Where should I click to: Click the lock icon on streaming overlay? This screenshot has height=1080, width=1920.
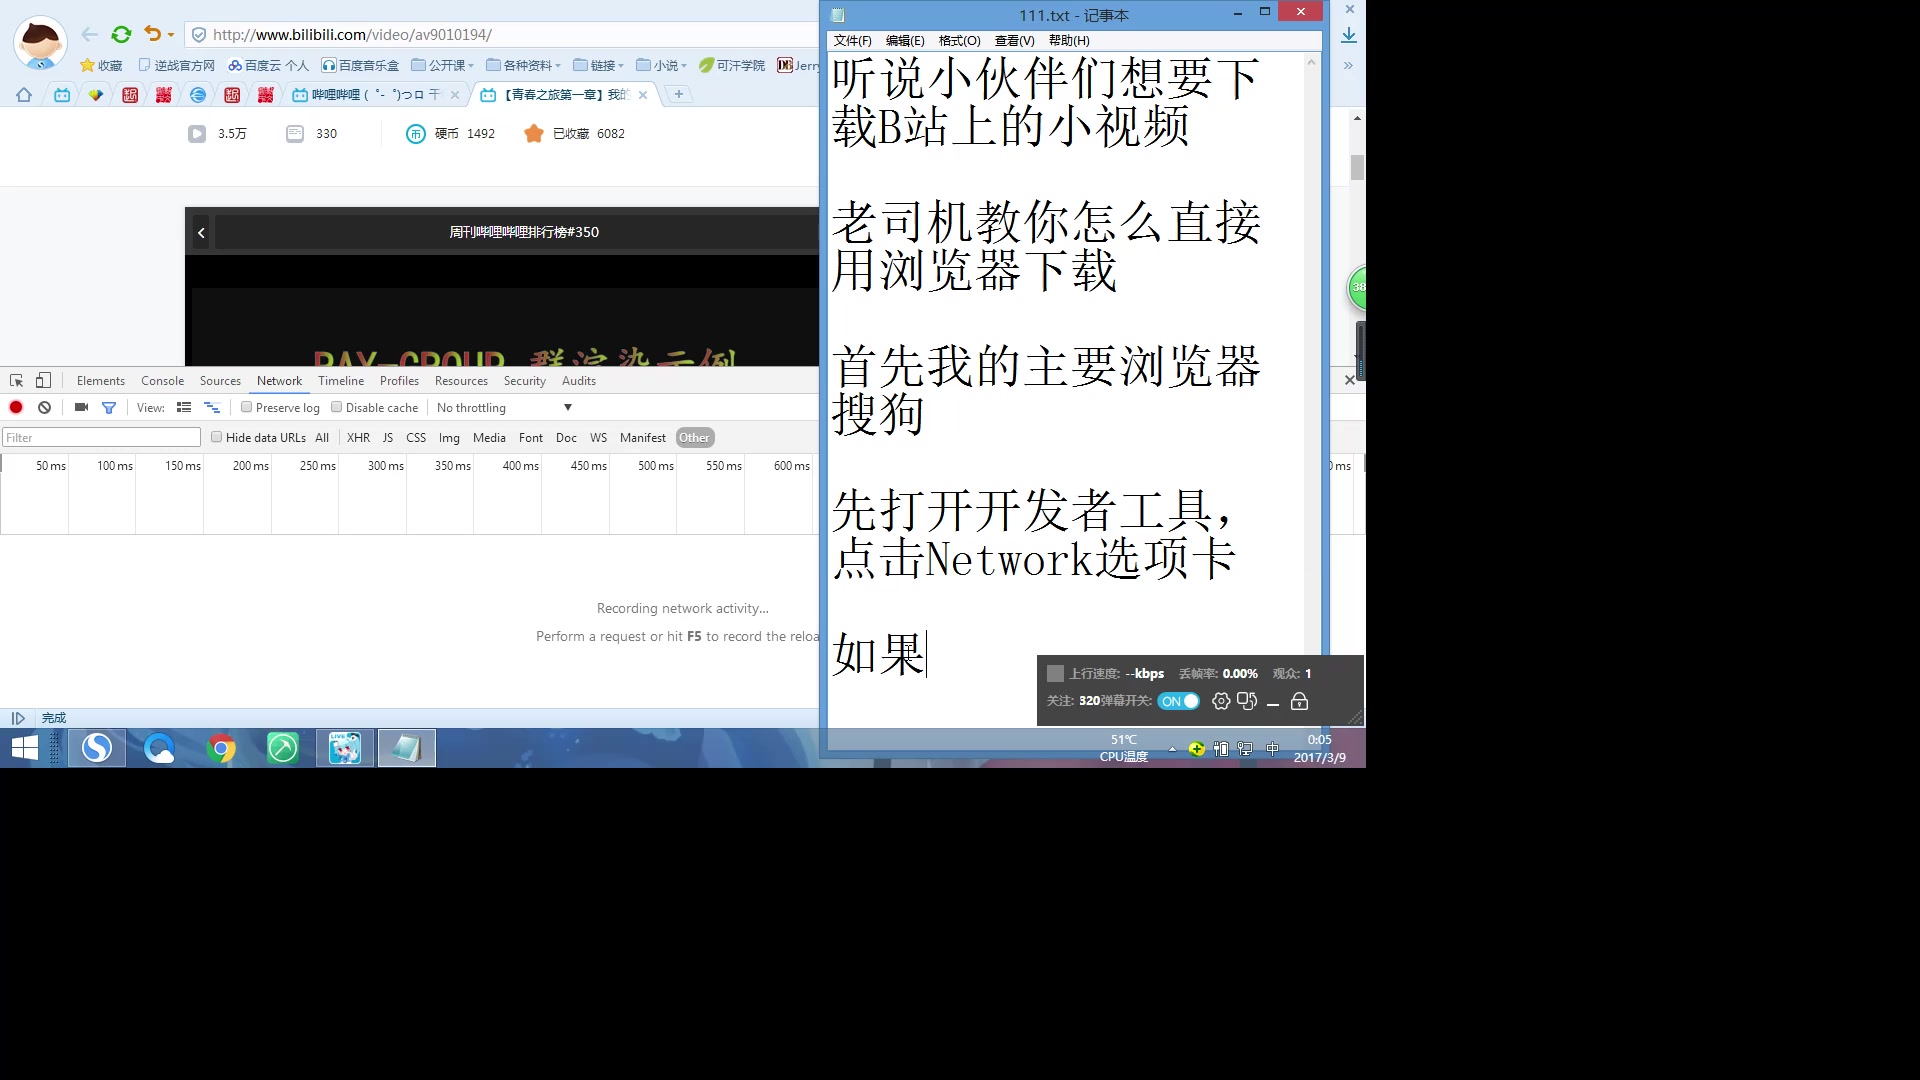point(1300,701)
